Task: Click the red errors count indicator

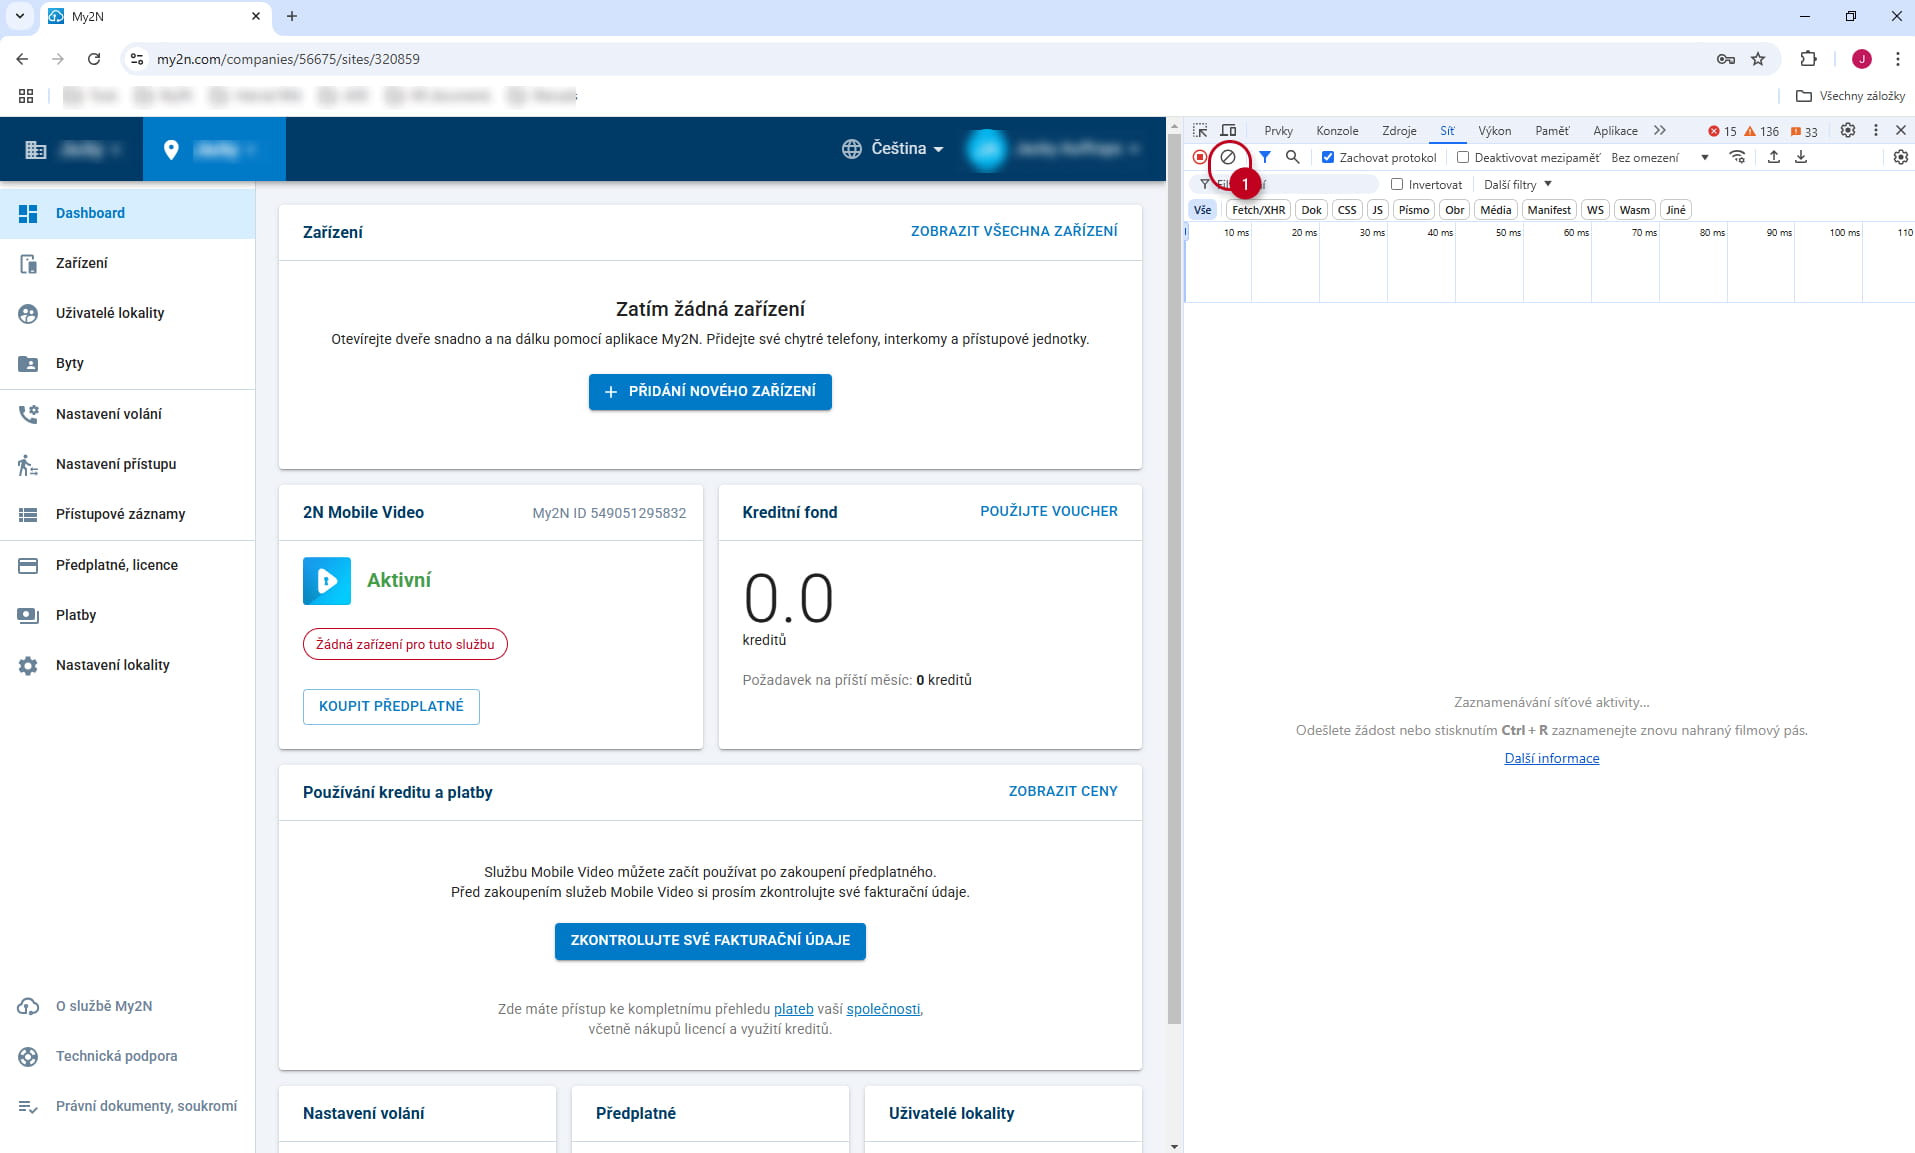Action: [1722, 131]
